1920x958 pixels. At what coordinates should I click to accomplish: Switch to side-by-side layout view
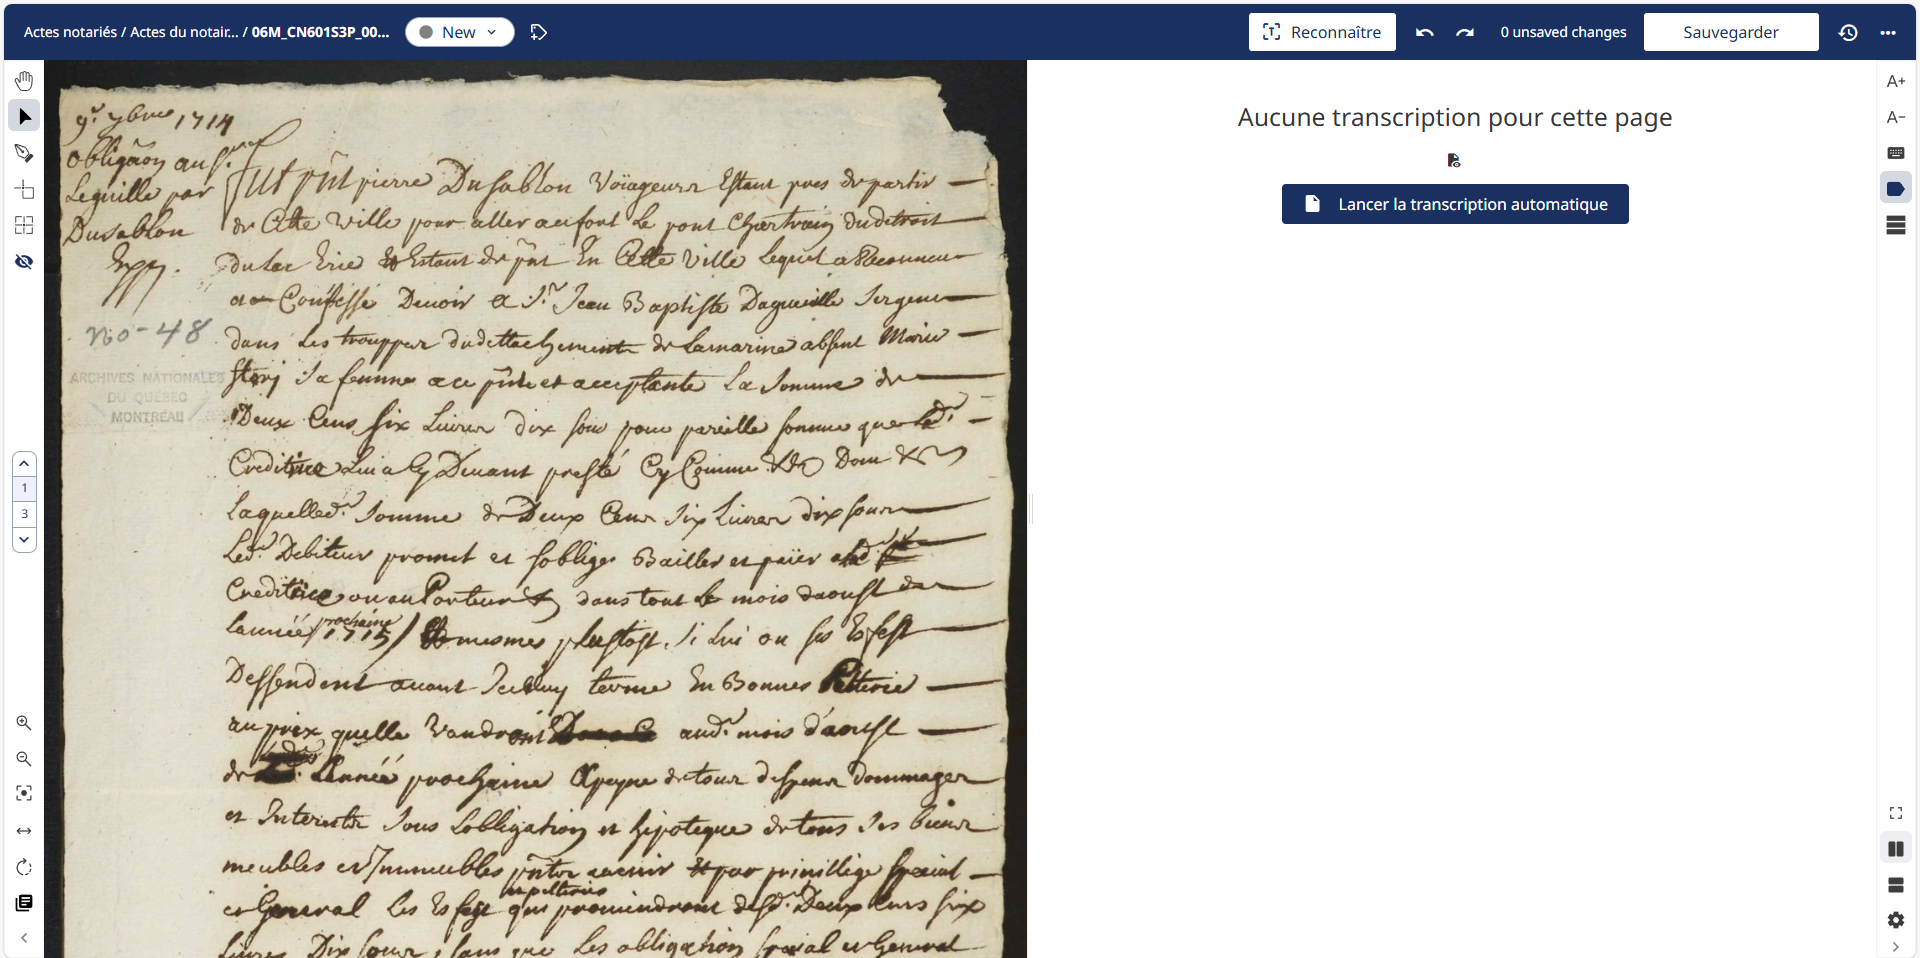pyautogui.click(x=1896, y=849)
